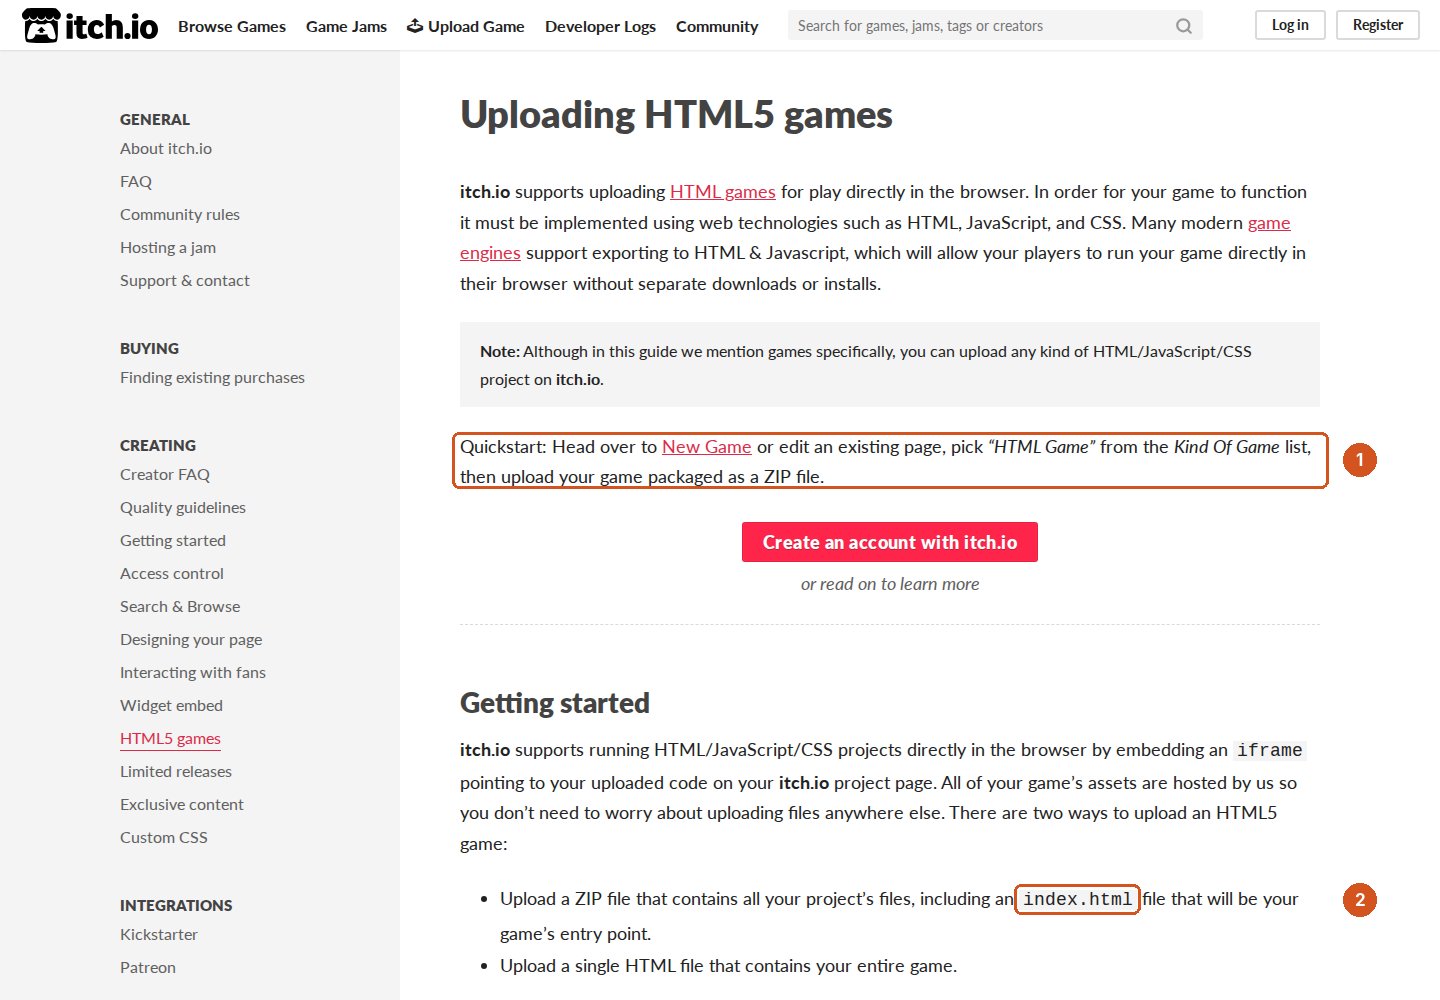The image size is (1440, 1000).
Task: Click the 'or read on to learn more' text
Action: click(x=890, y=584)
